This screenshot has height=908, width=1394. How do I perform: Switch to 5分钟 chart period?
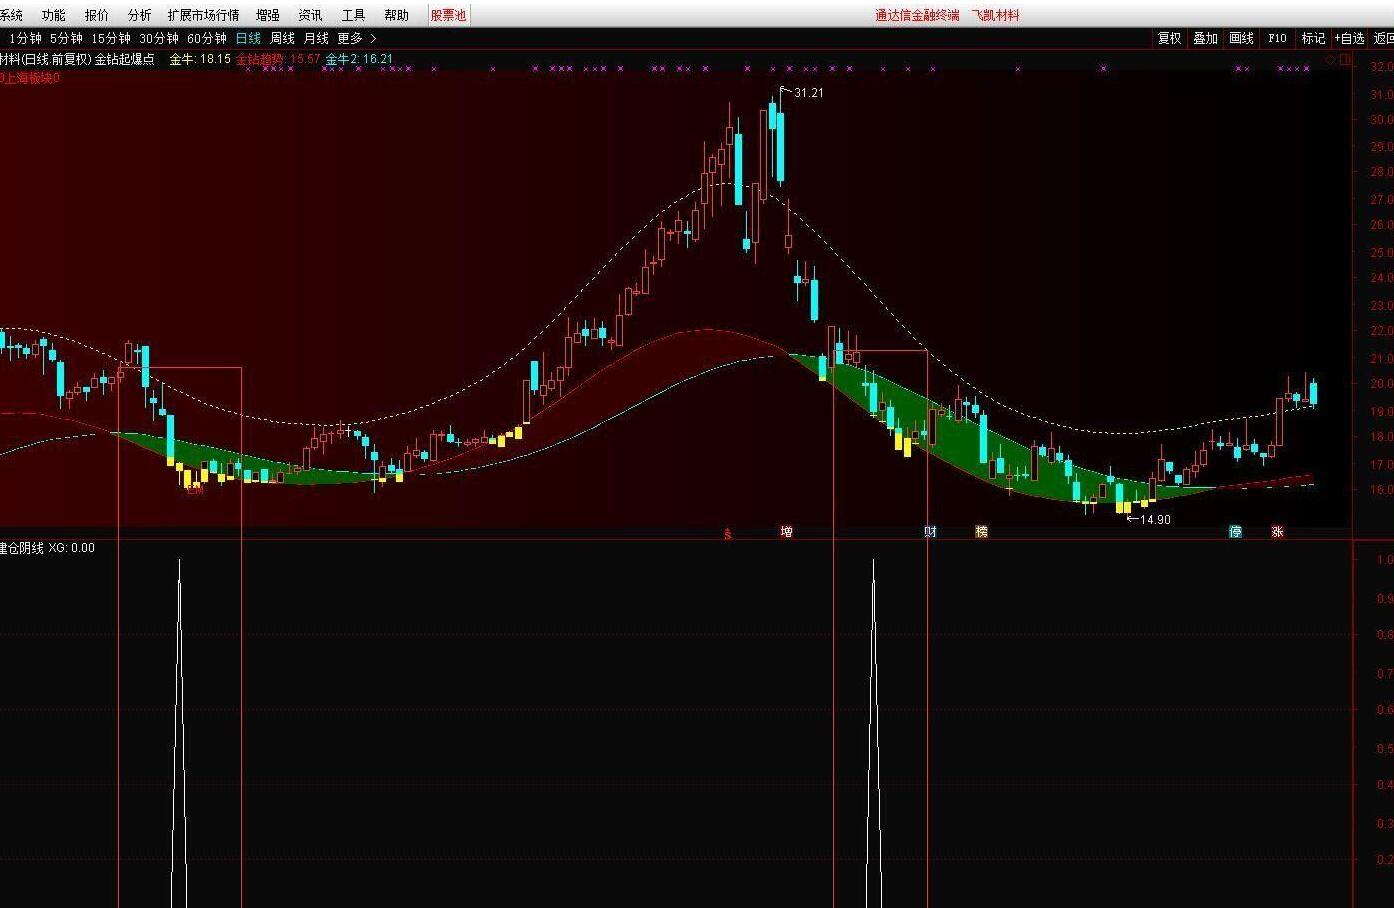66,38
